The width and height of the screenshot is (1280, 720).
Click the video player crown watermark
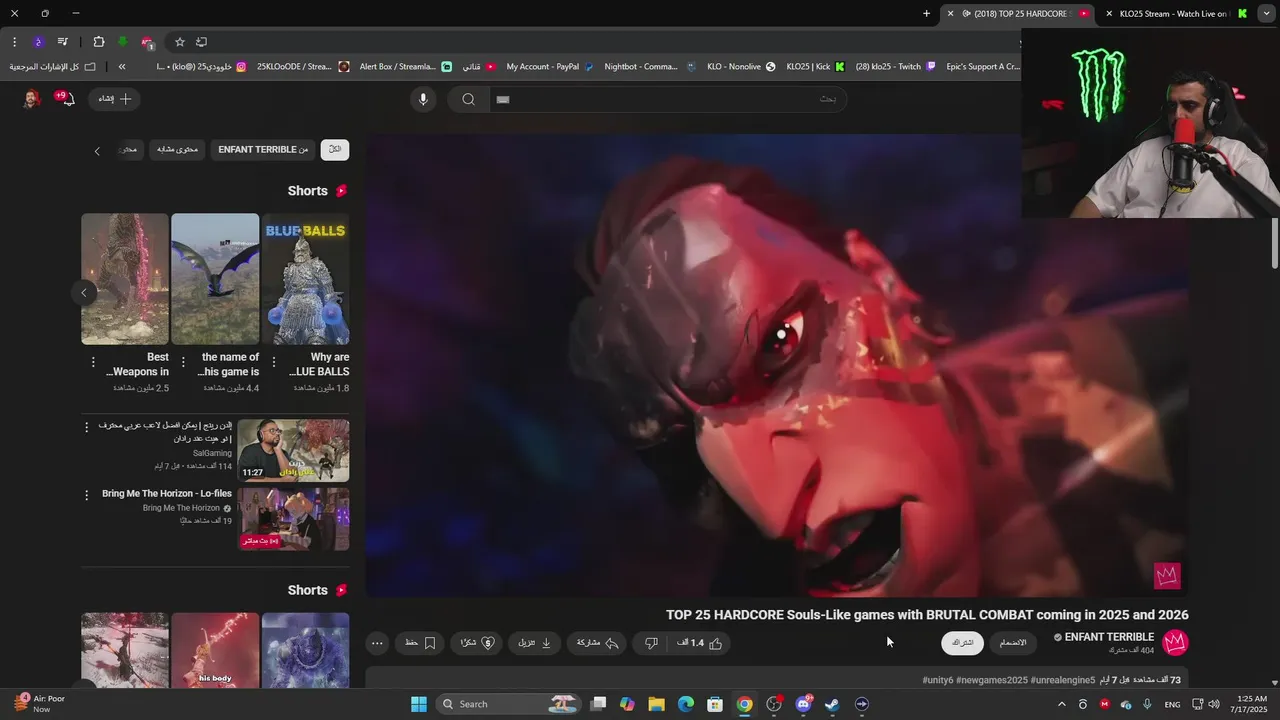[1167, 575]
